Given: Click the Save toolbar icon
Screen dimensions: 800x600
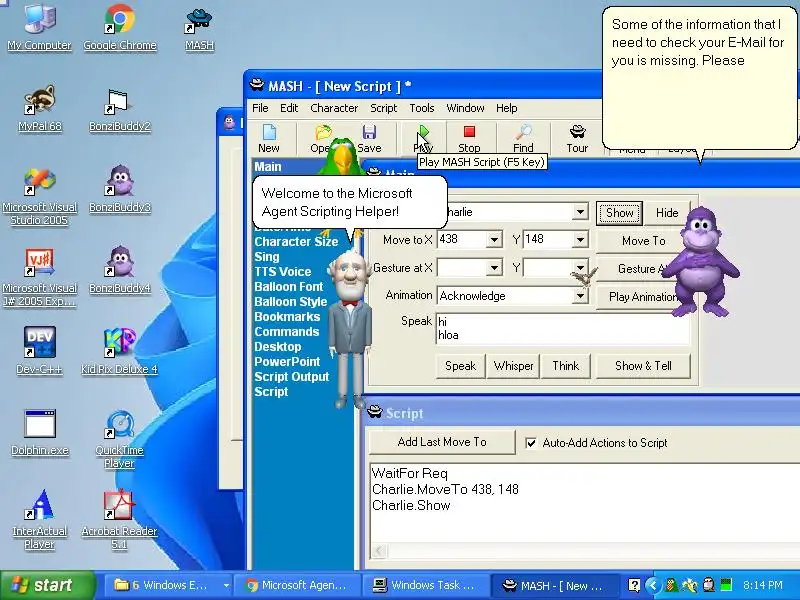Looking at the screenshot, I should (x=369, y=138).
